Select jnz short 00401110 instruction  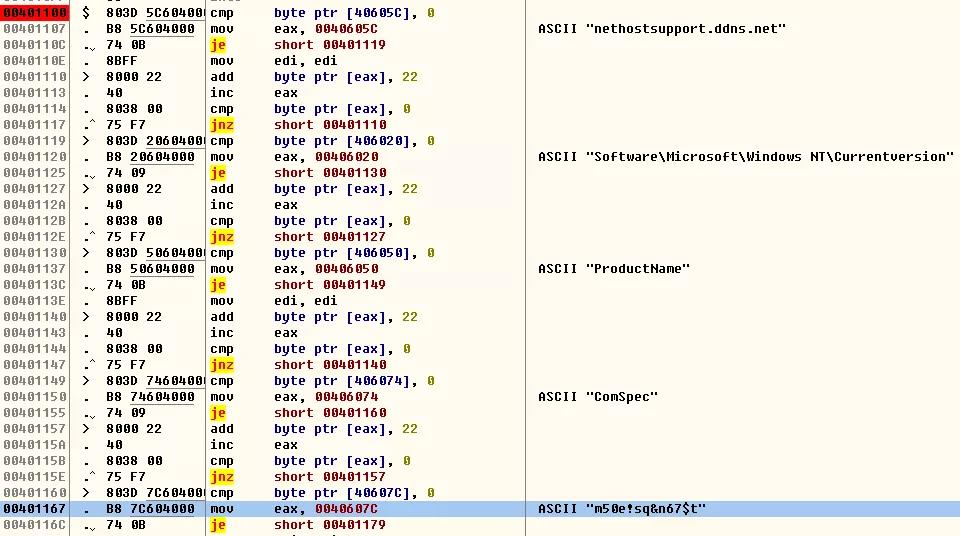pyautogui.click(x=298, y=124)
